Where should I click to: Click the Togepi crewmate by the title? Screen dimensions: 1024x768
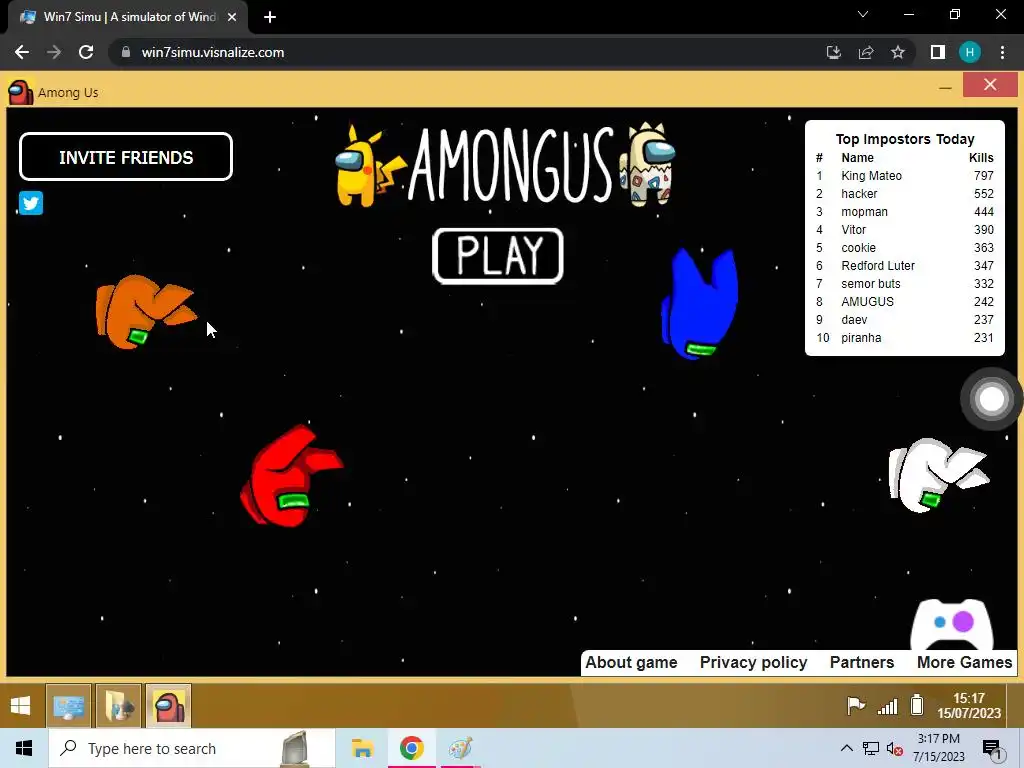[x=647, y=164]
